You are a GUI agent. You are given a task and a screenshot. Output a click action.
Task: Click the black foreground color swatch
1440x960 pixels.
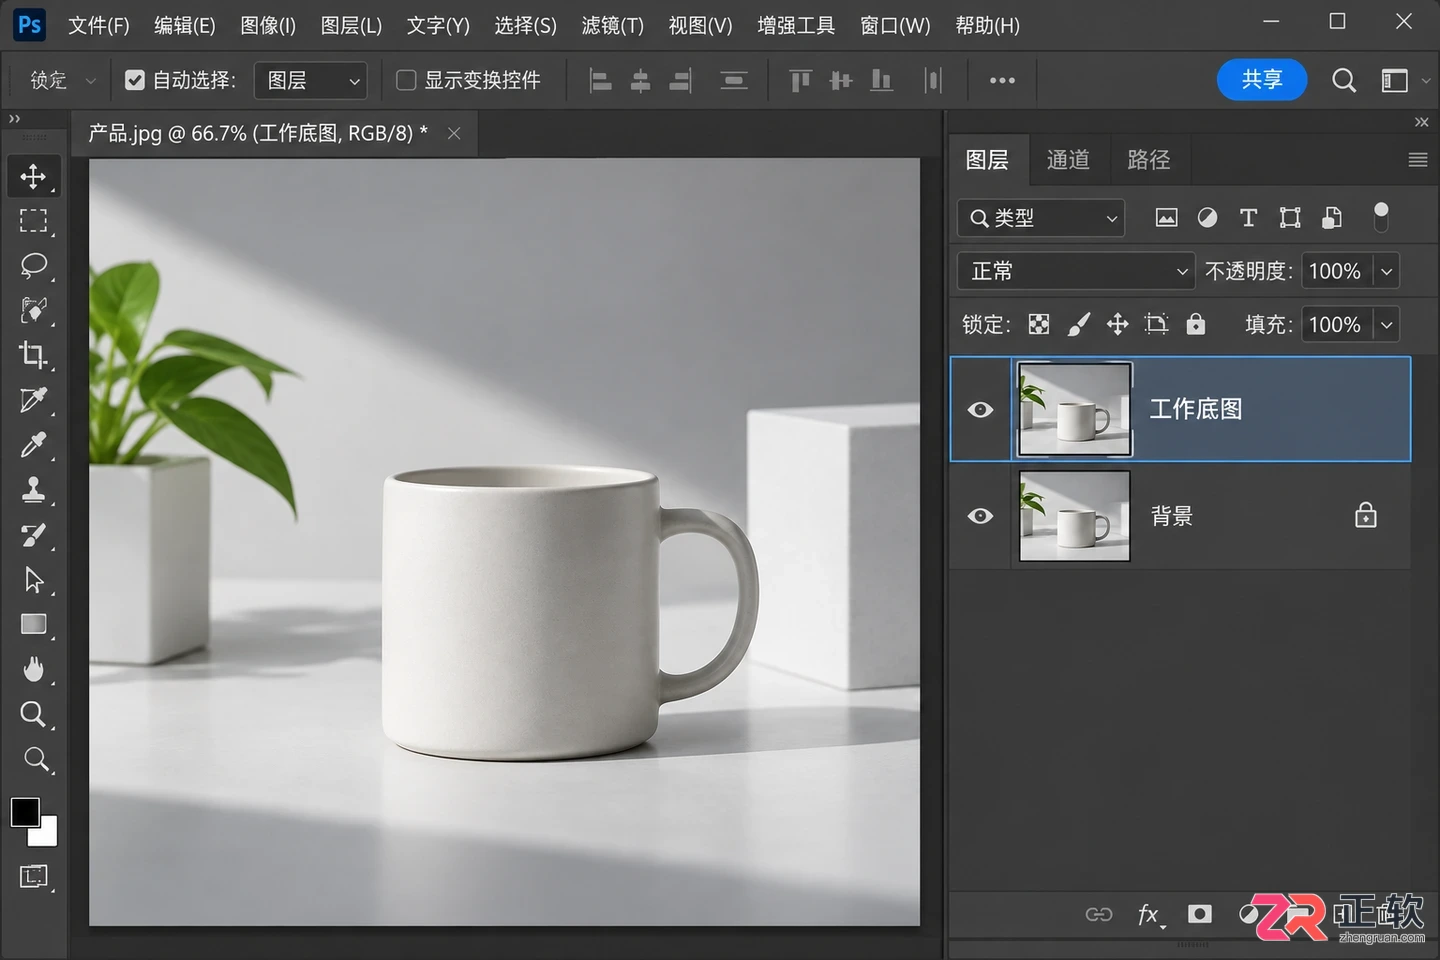[x=25, y=812]
